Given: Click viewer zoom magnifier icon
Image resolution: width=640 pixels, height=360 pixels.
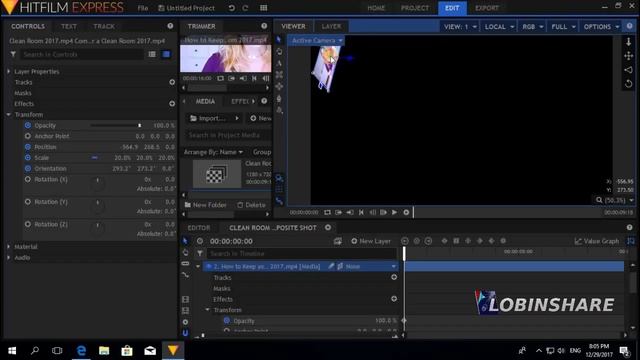Looking at the screenshot, I should point(599,200).
